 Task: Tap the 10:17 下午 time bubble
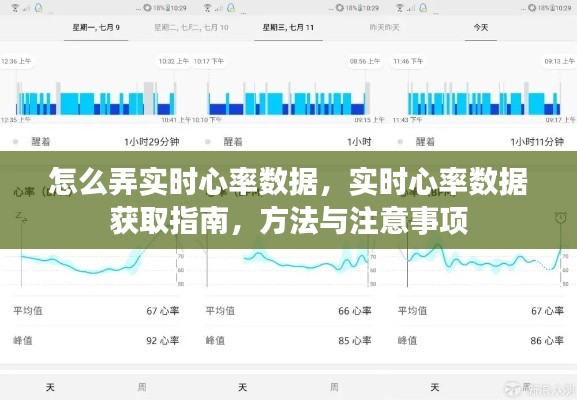pos(209,61)
